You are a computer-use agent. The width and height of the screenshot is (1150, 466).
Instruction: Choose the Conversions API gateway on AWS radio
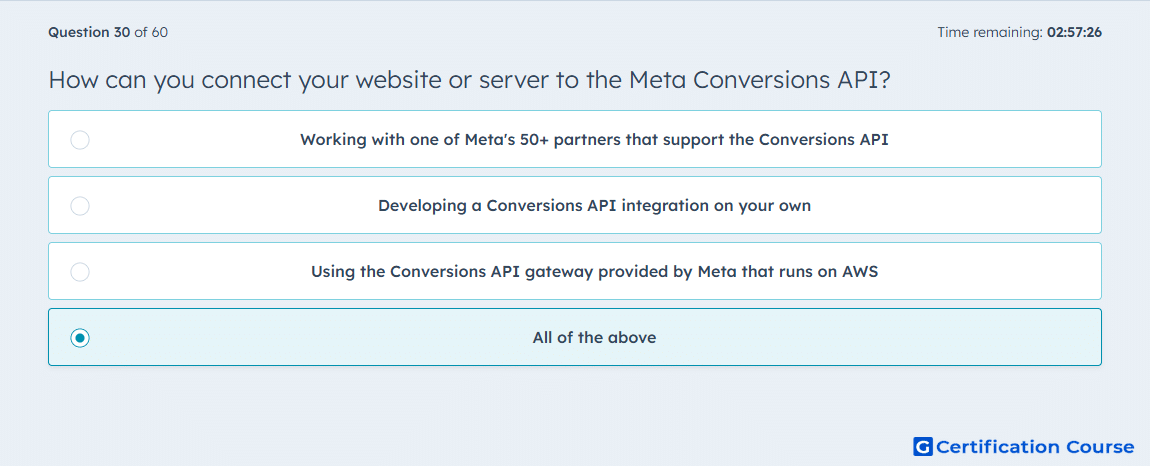(x=80, y=272)
